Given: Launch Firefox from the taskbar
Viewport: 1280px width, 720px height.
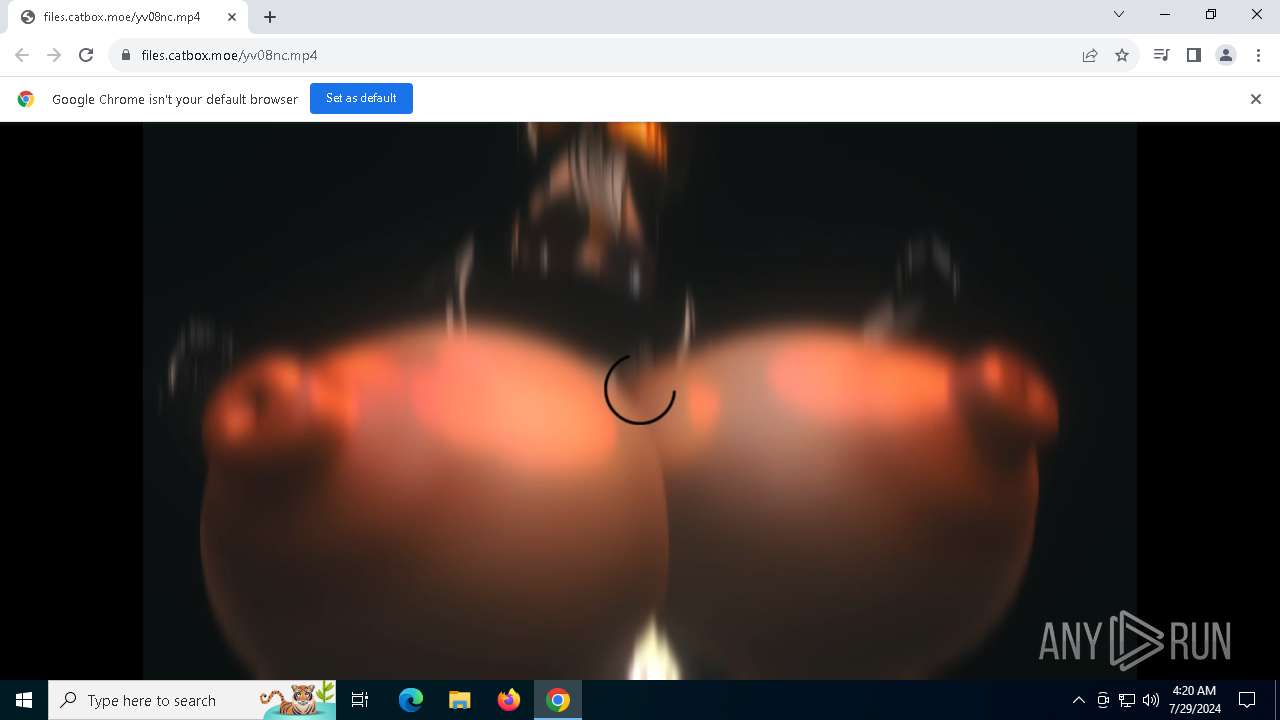Looking at the screenshot, I should click(509, 700).
